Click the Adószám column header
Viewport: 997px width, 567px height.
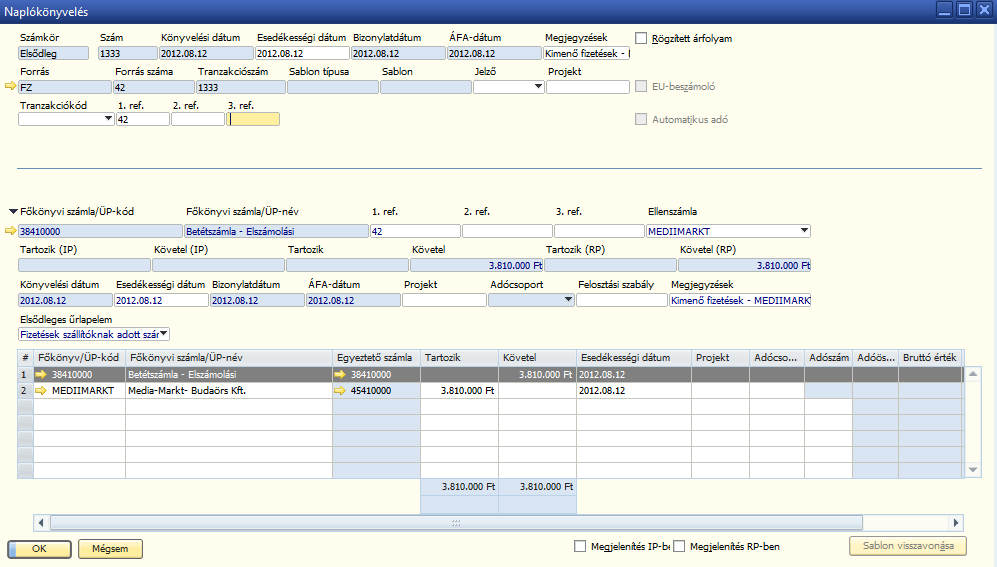pos(829,357)
